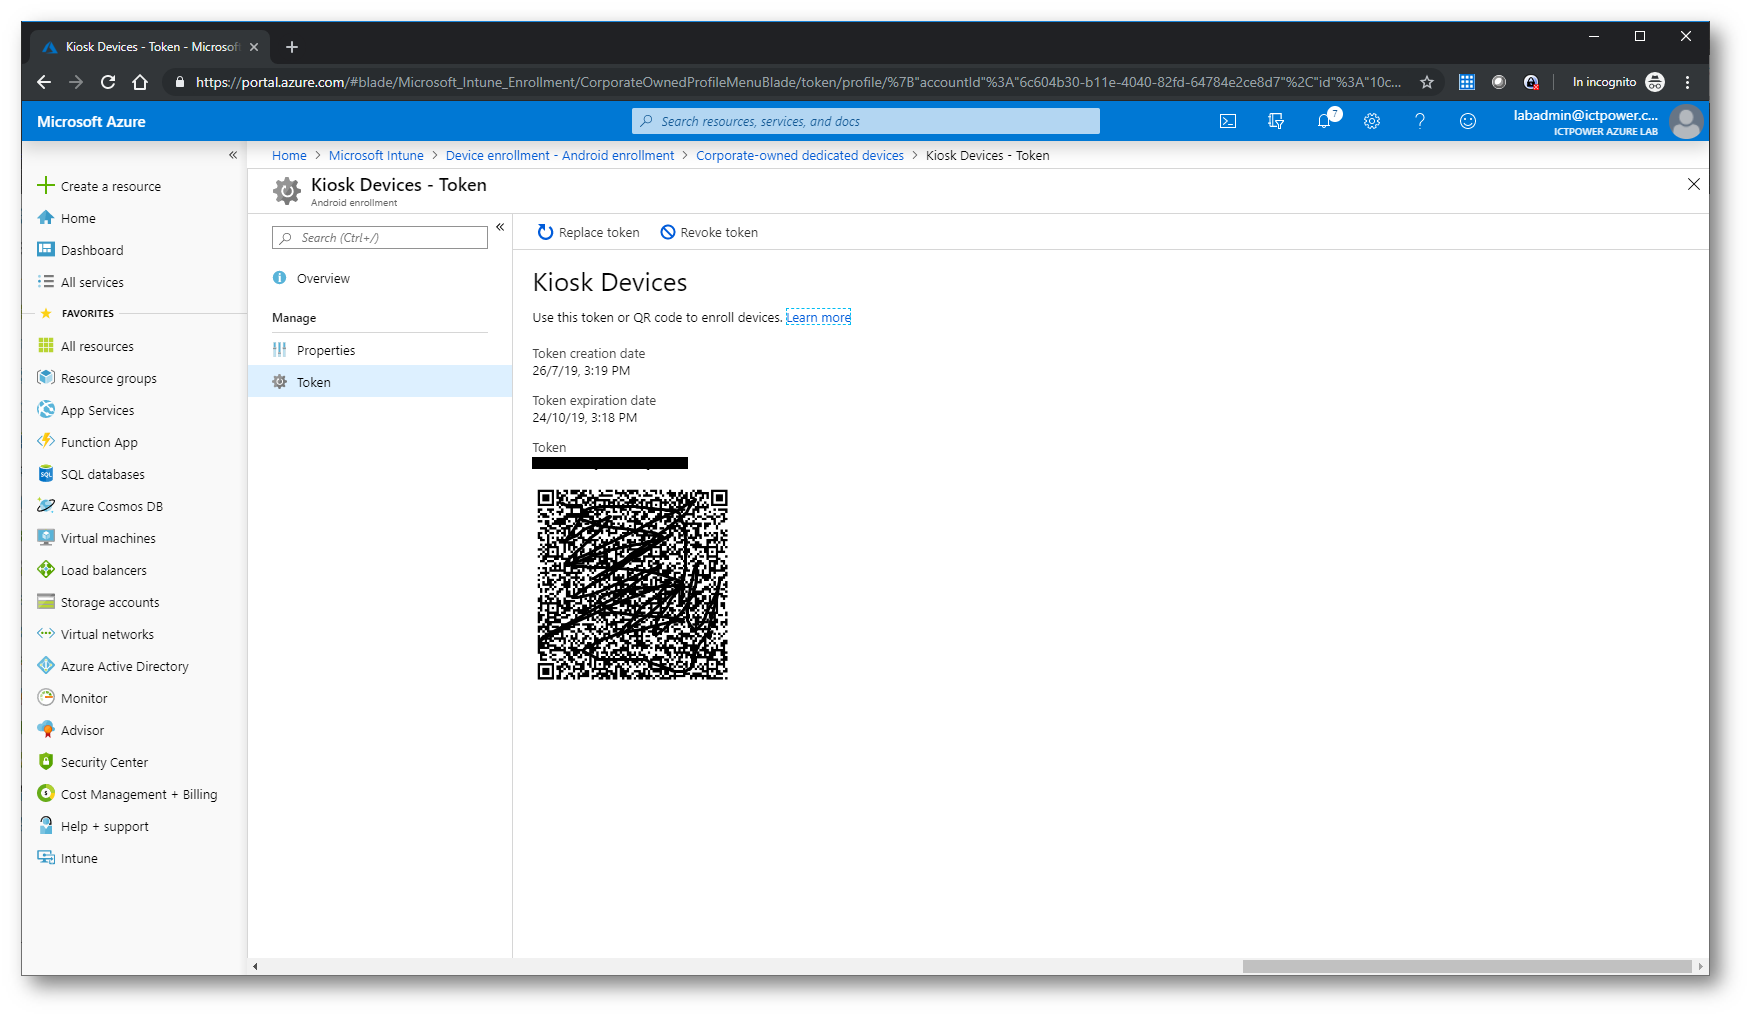Click the In incognito indicator
The image size is (1752, 1018).
[1618, 82]
